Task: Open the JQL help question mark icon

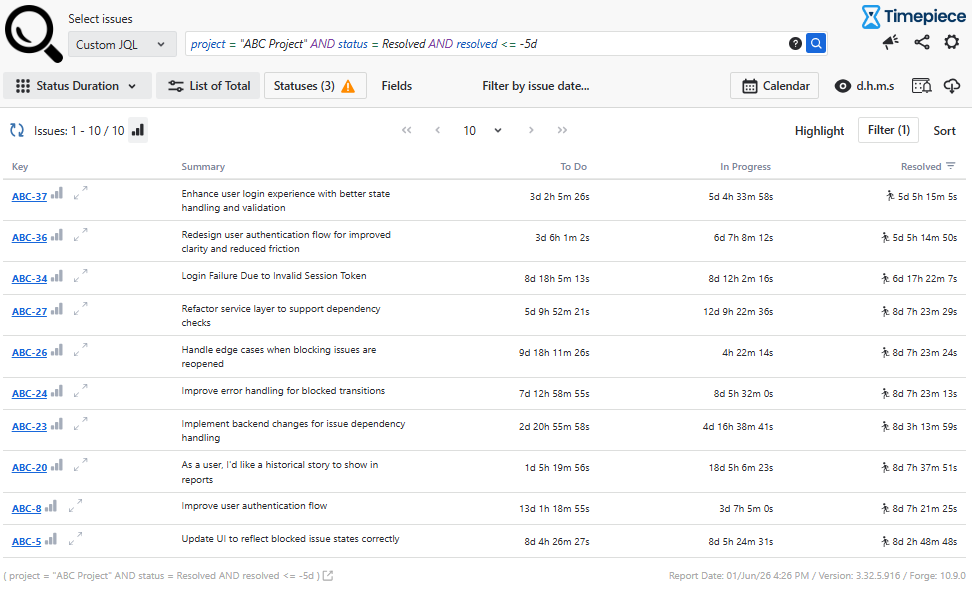Action: pos(795,43)
